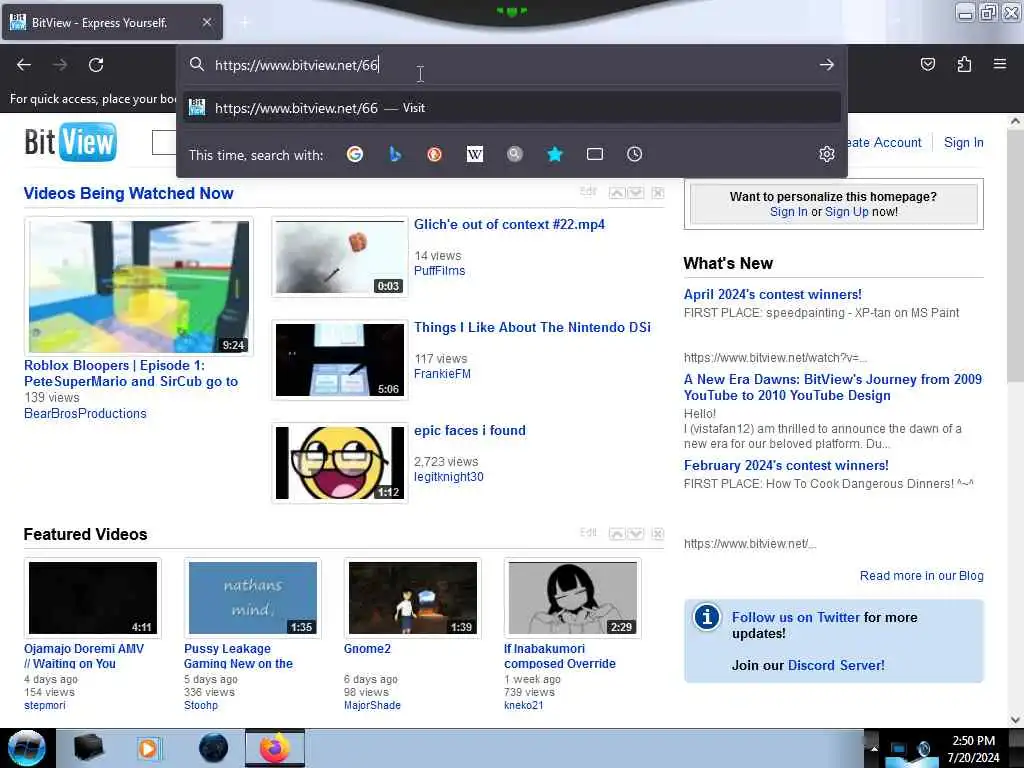This screenshot has width=1024, height=768.
Task: Move Featured Videos section up
Action: click(616, 534)
